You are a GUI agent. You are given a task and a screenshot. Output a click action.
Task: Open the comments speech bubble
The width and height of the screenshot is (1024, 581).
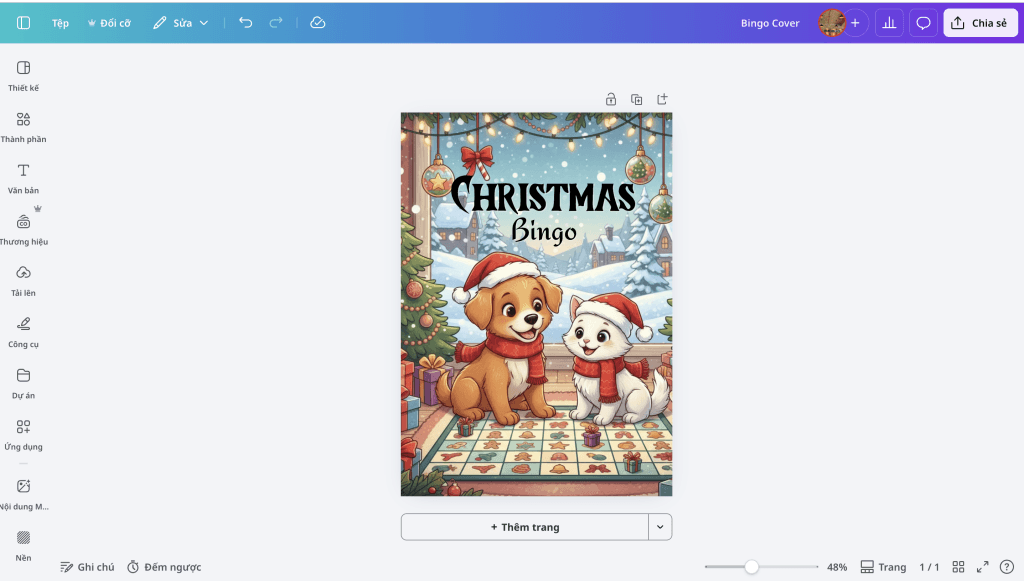pyautogui.click(x=924, y=23)
